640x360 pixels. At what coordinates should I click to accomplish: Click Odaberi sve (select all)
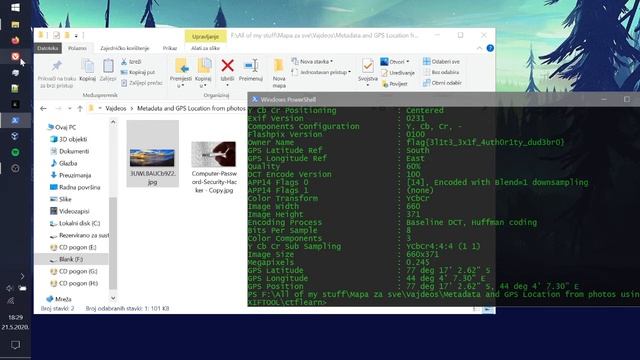click(441, 61)
